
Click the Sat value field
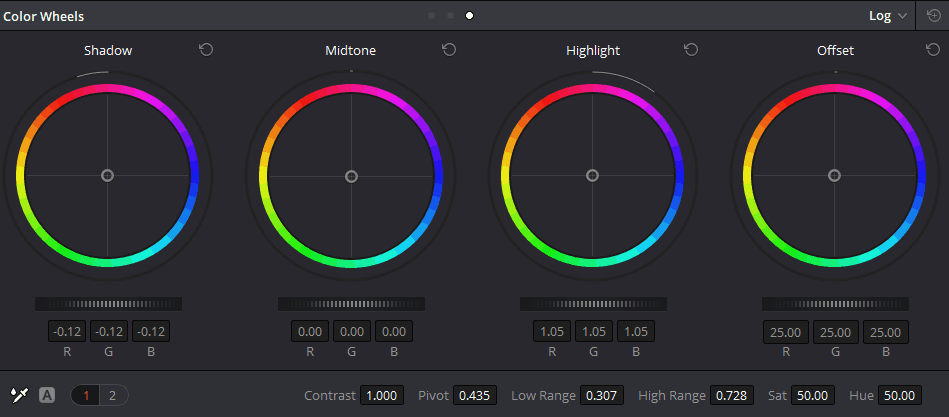[x=813, y=396]
